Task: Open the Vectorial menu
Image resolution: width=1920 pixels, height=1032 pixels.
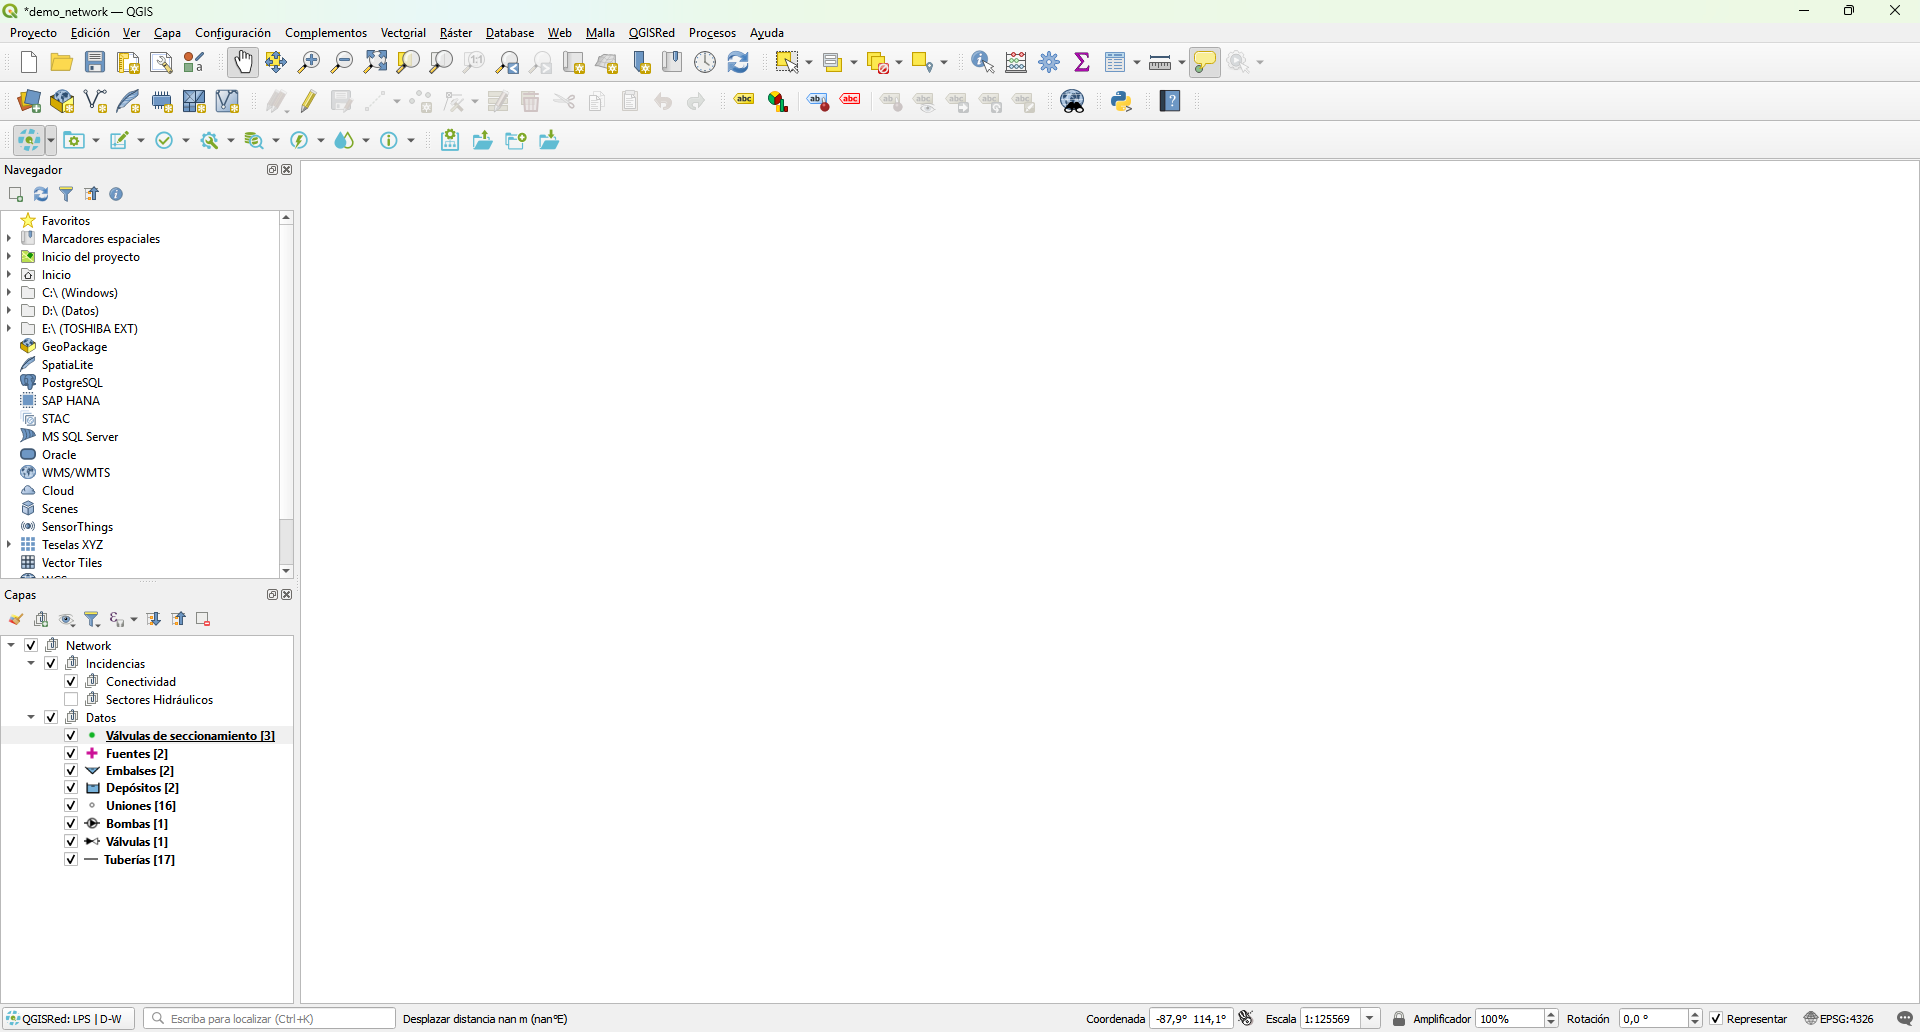Action: (x=403, y=33)
